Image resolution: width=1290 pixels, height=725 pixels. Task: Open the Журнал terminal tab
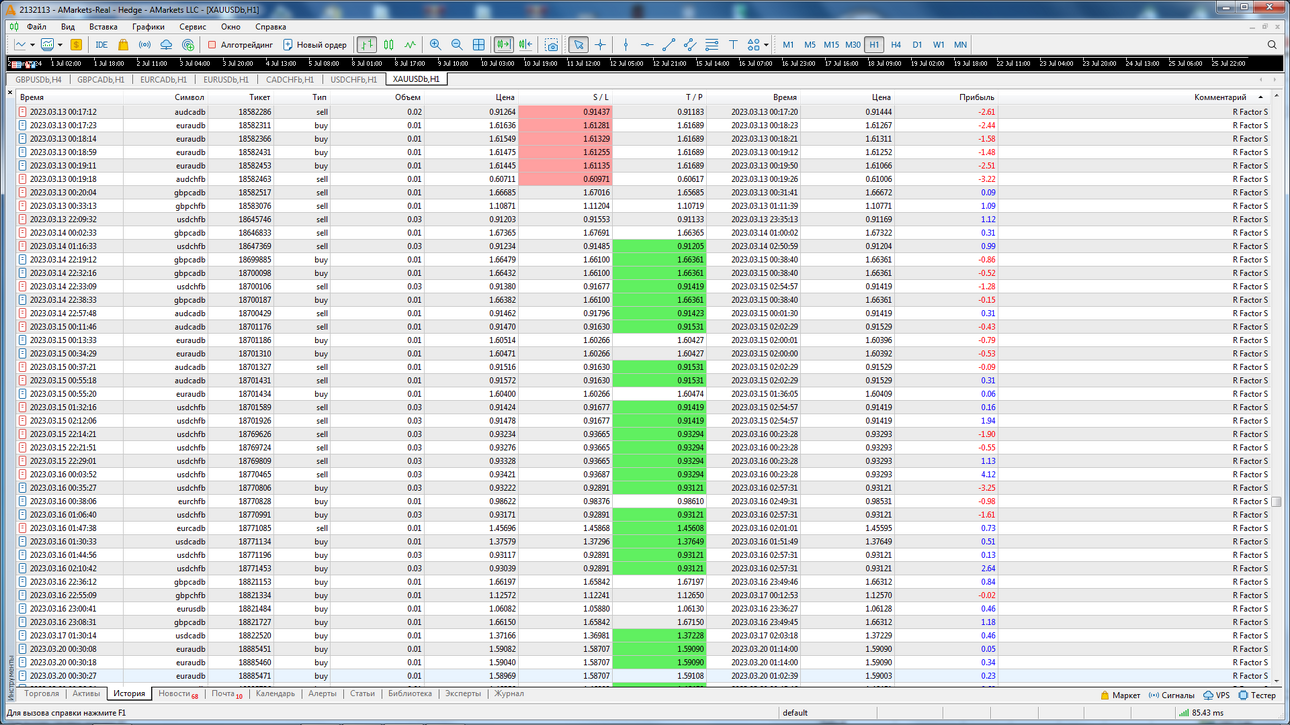[x=509, y=693]
